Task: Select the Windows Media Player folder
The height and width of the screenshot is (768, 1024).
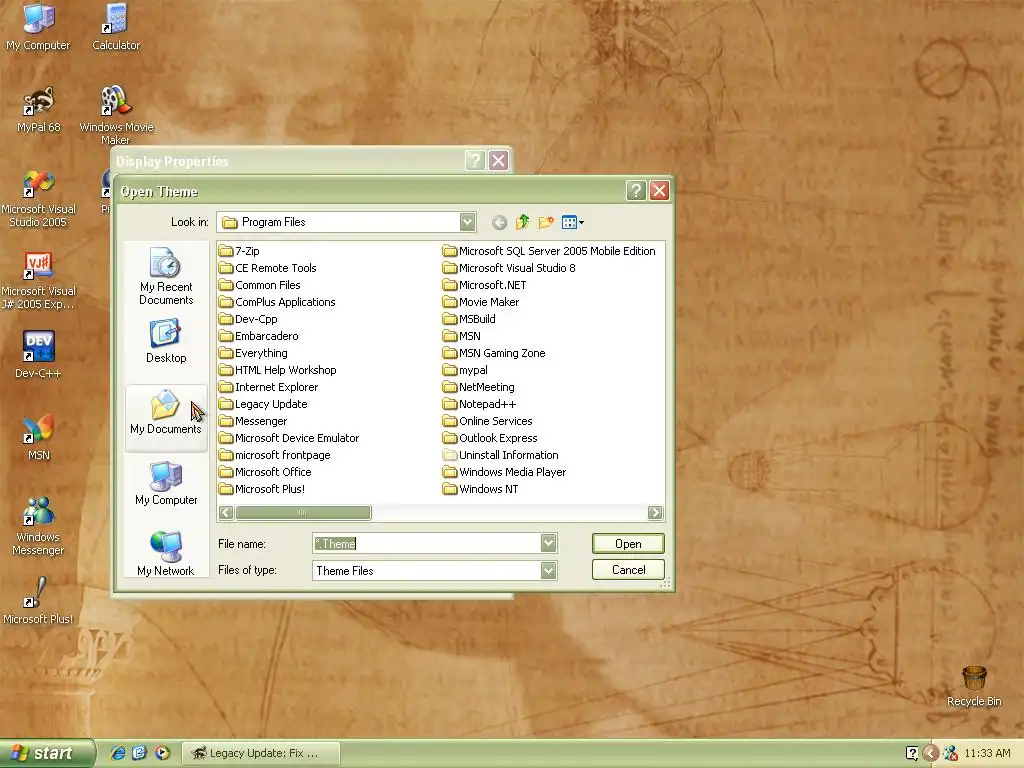Action: [505, 472]
